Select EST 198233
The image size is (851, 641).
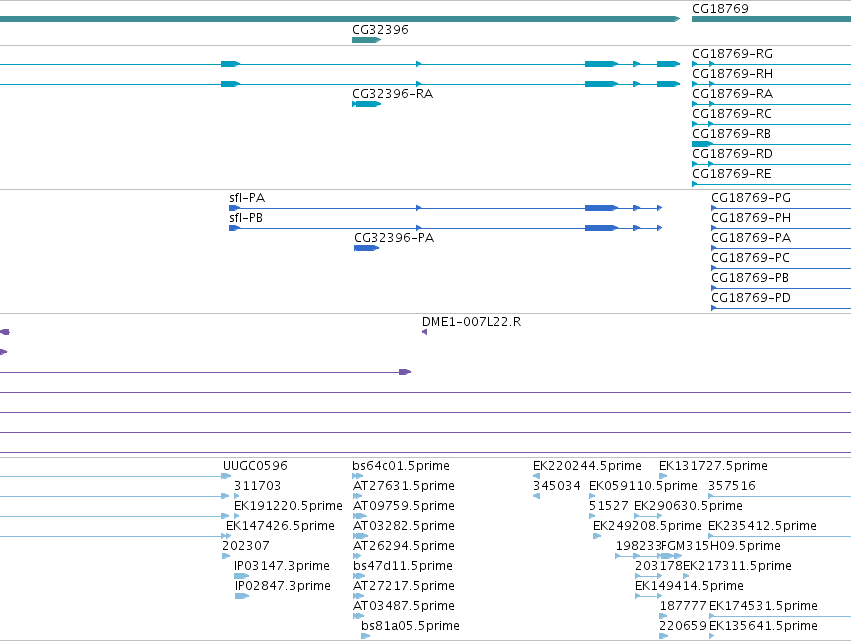tap(639, 546)
